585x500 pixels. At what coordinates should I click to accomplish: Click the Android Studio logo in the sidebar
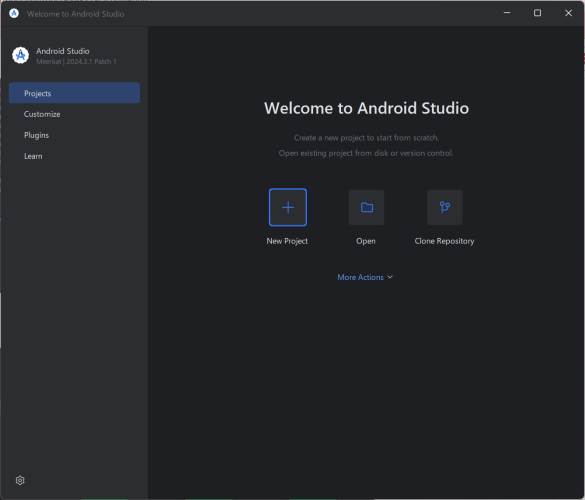(x=21, y=55)
